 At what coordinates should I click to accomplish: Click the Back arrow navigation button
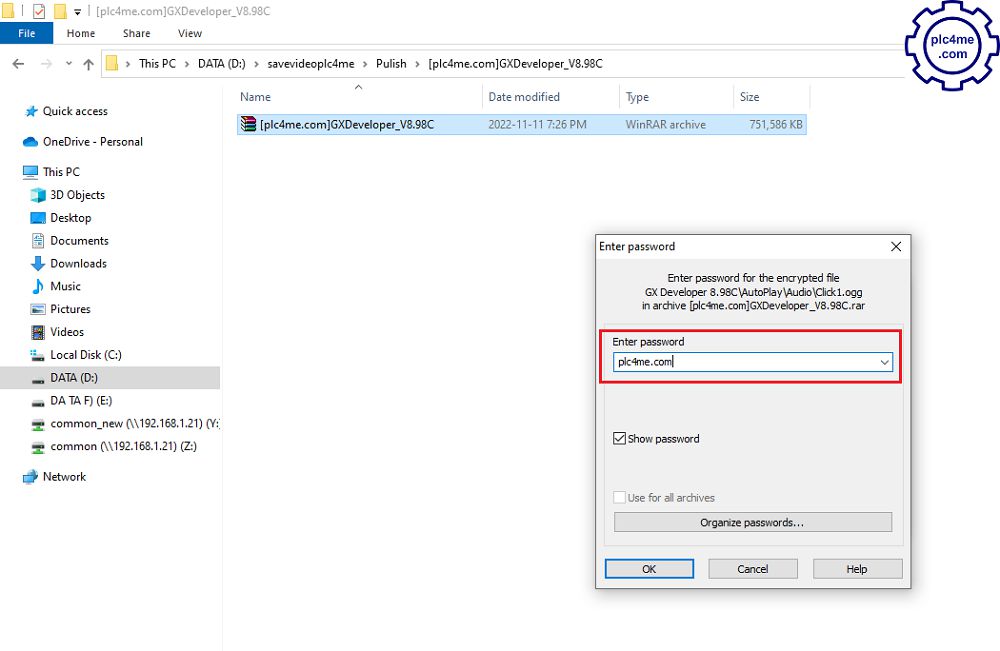click(x=18, y=64)
